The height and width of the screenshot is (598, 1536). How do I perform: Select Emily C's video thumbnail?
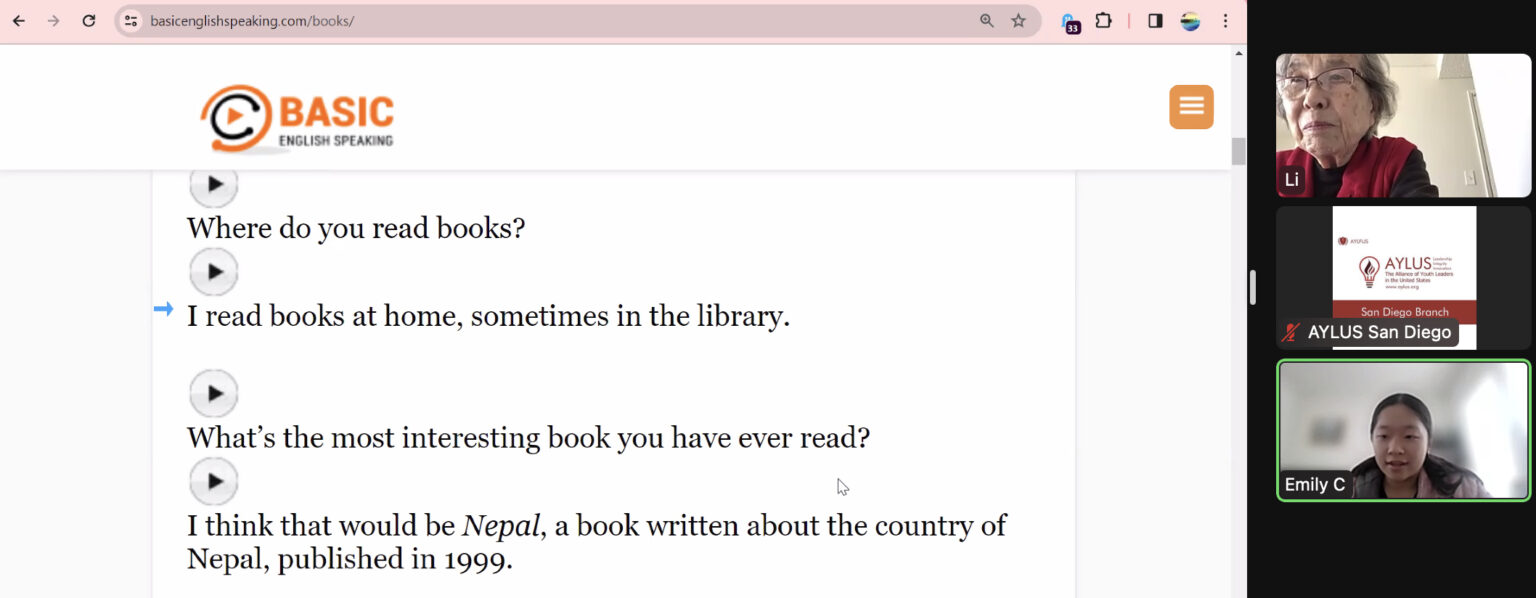(1403, 430)
